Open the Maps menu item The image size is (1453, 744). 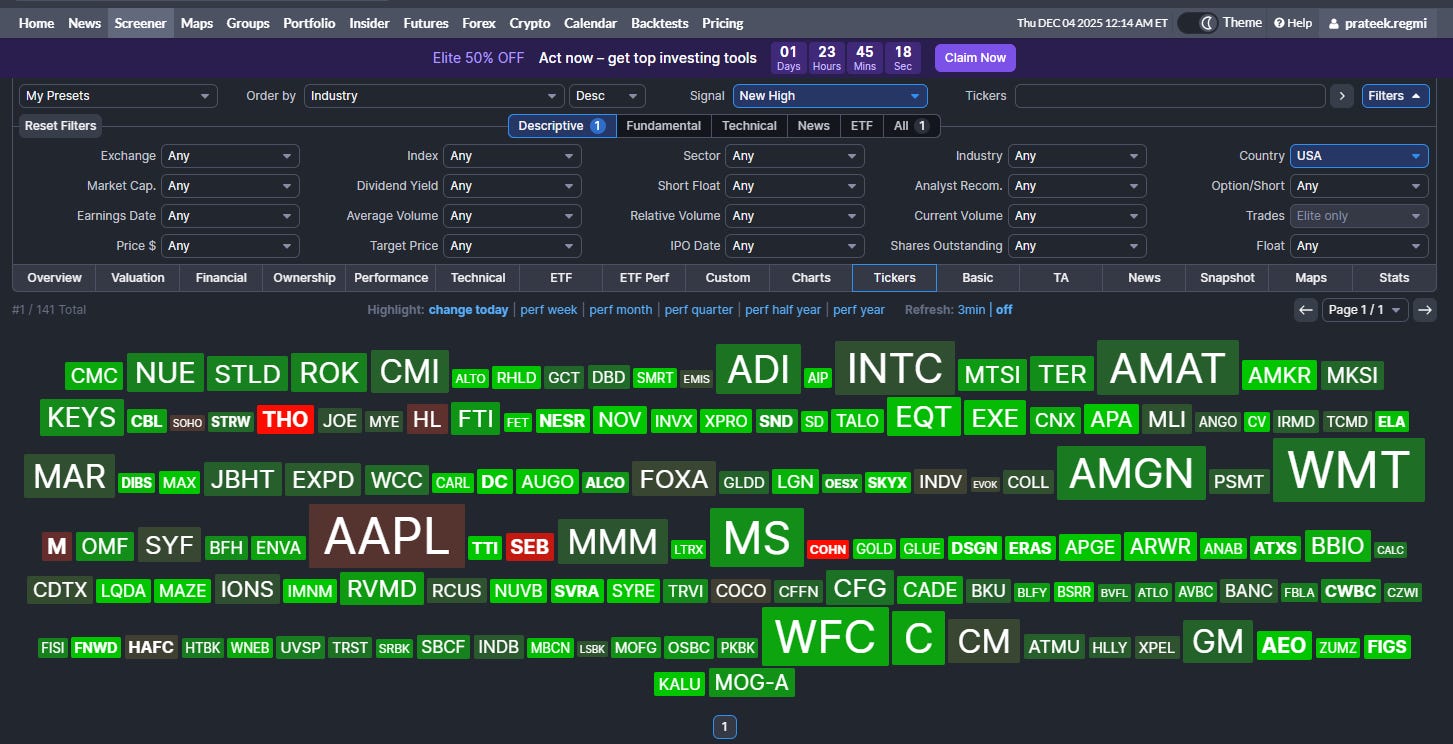(x=197, y=23)
